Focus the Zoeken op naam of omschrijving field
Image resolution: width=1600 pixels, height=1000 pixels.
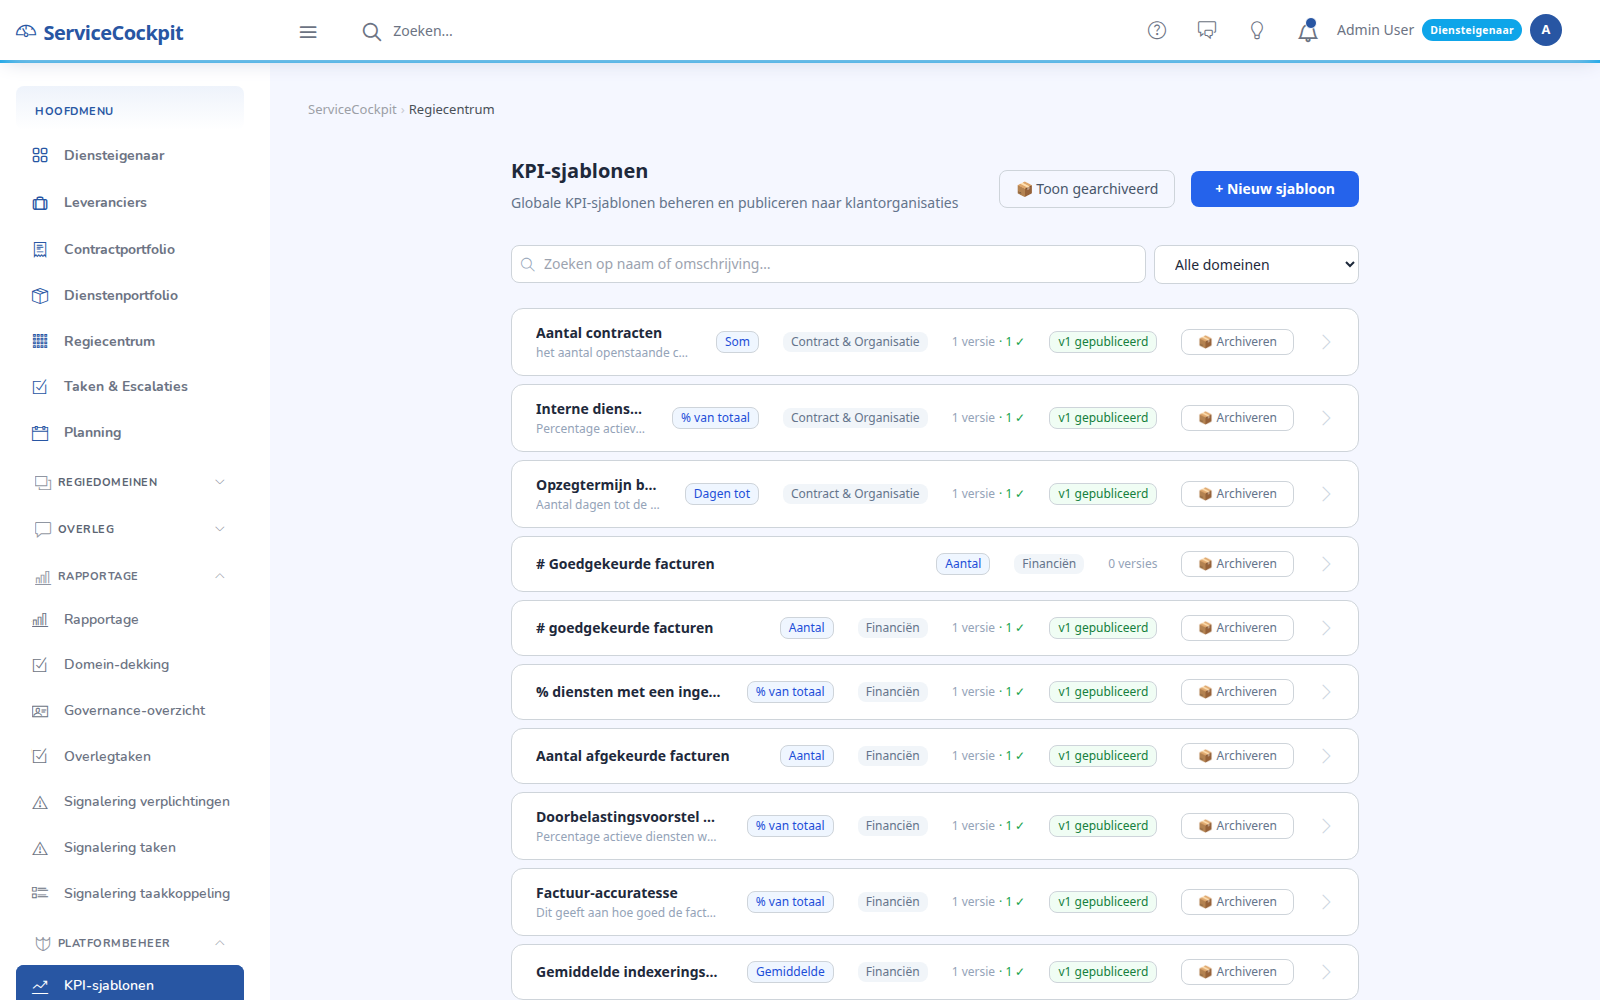click(x=828, y=264)
